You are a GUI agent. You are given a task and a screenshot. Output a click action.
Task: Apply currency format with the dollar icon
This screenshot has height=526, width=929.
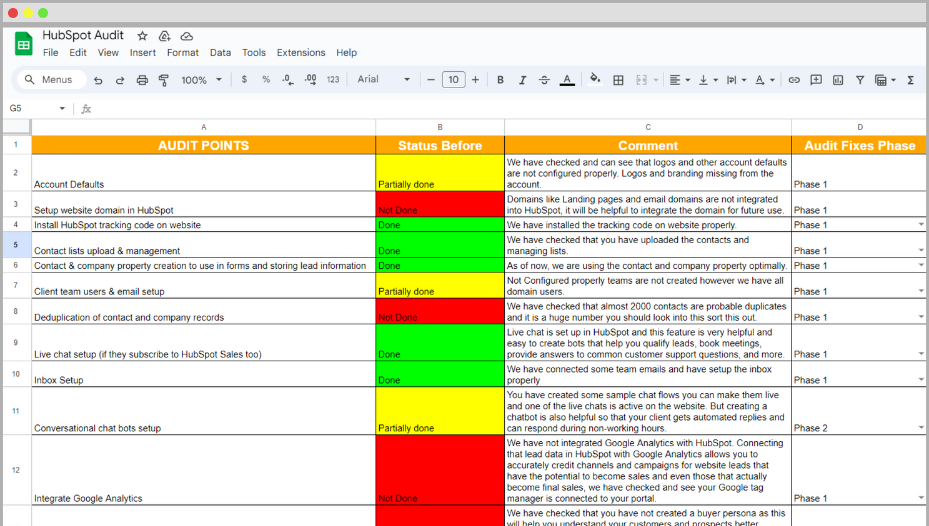coord(244,79)
